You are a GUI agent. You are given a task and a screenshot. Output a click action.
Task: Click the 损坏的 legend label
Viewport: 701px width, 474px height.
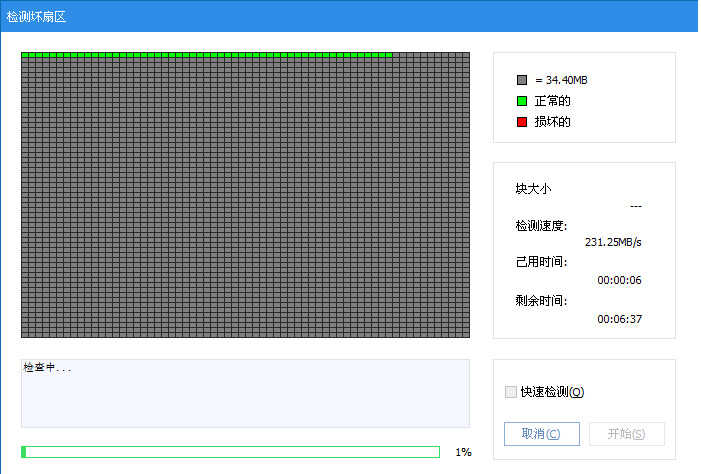pos(553,122)
